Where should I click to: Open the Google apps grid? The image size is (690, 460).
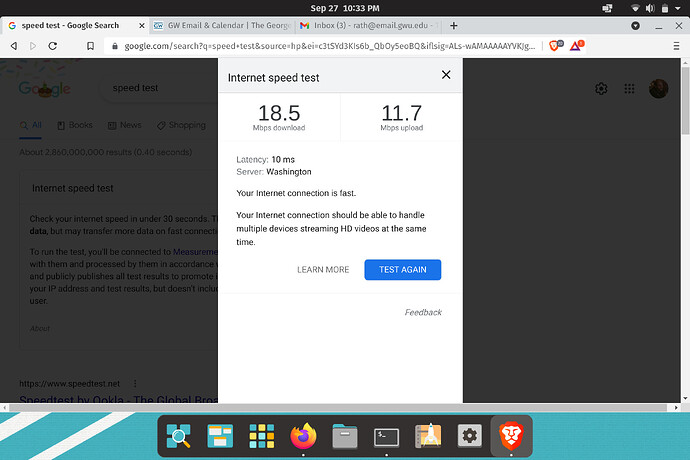coord(629,89)
